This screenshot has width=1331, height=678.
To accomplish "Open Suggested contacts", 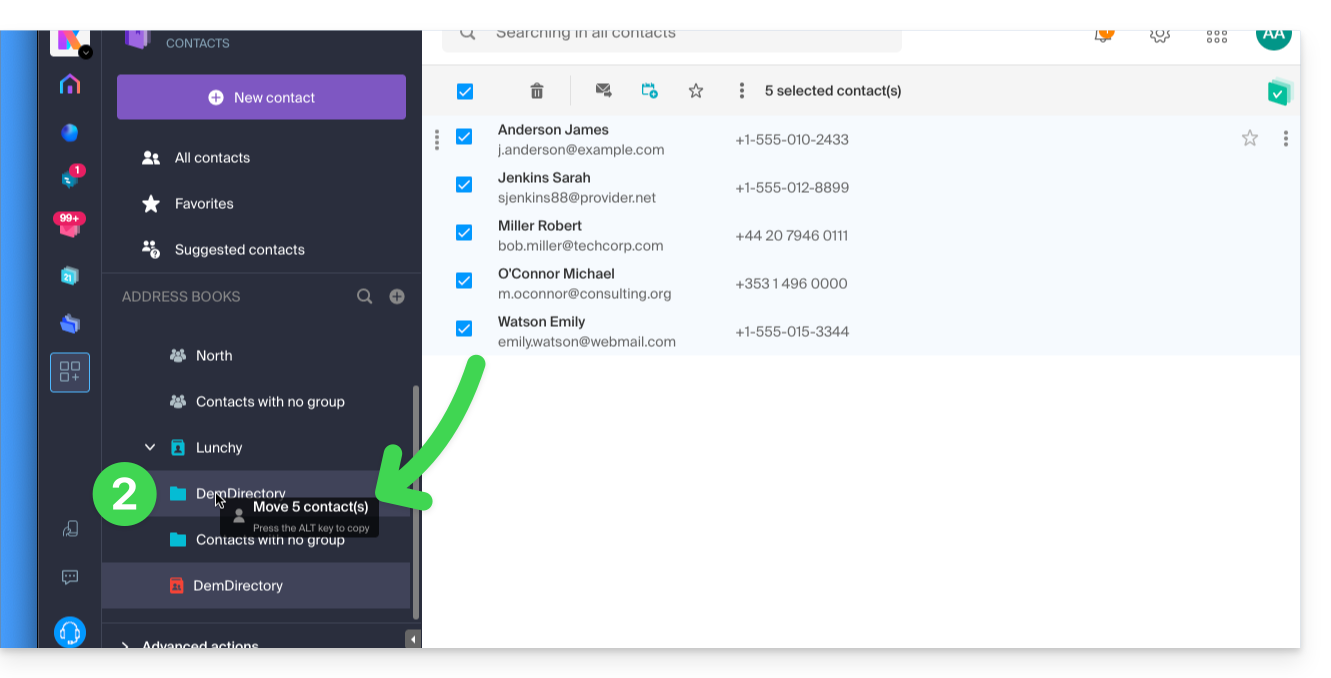I will tap(239, 250).
